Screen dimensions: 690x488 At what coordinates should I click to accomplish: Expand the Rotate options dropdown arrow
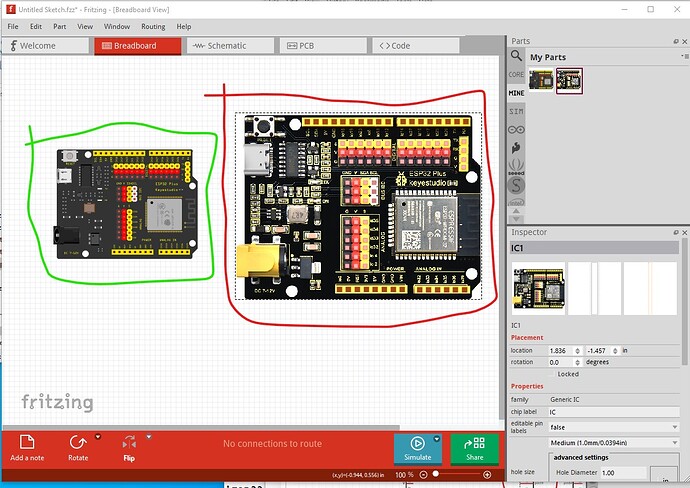[x=98, y=436]
